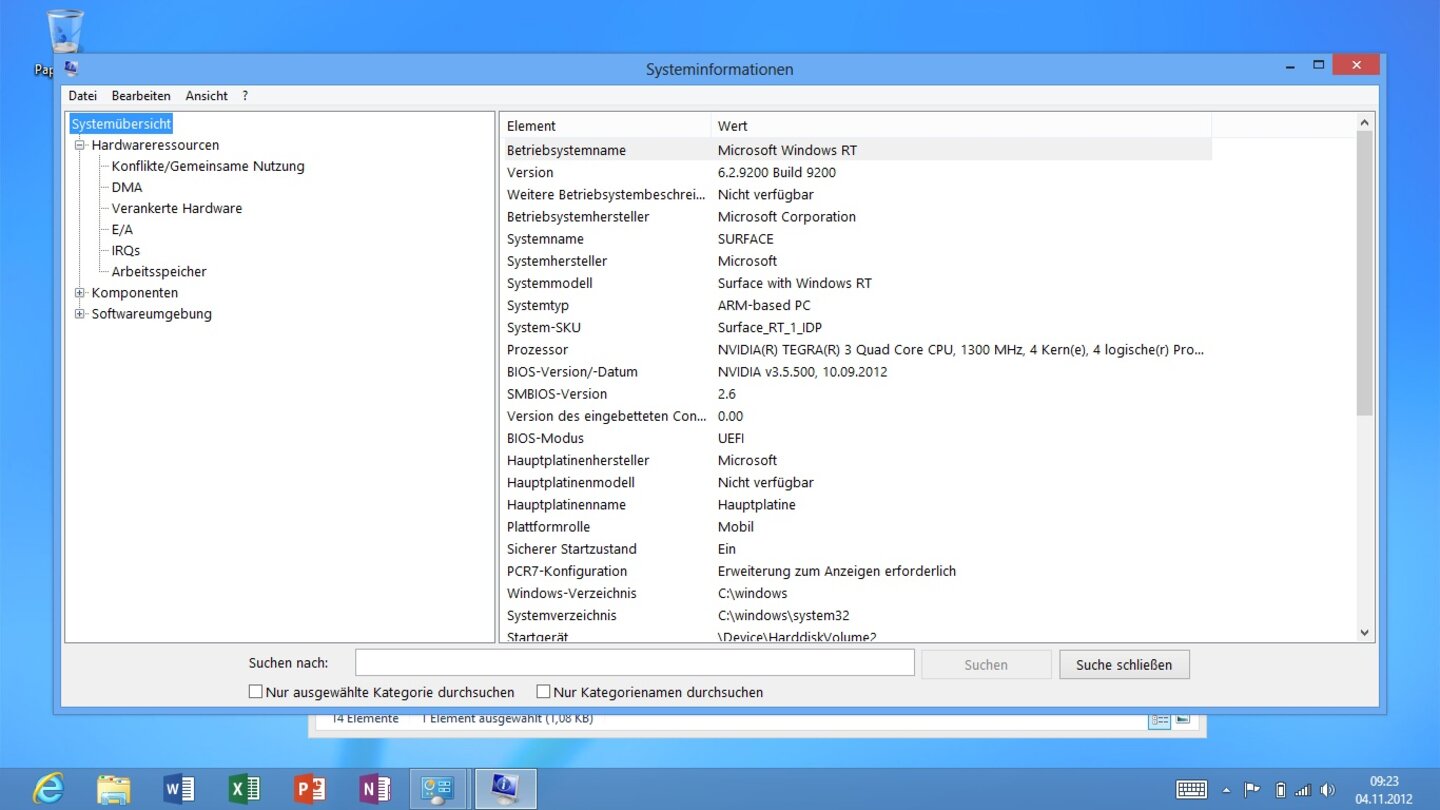Select the BIOS-Modus UEFI row

(x=856, y=438)
